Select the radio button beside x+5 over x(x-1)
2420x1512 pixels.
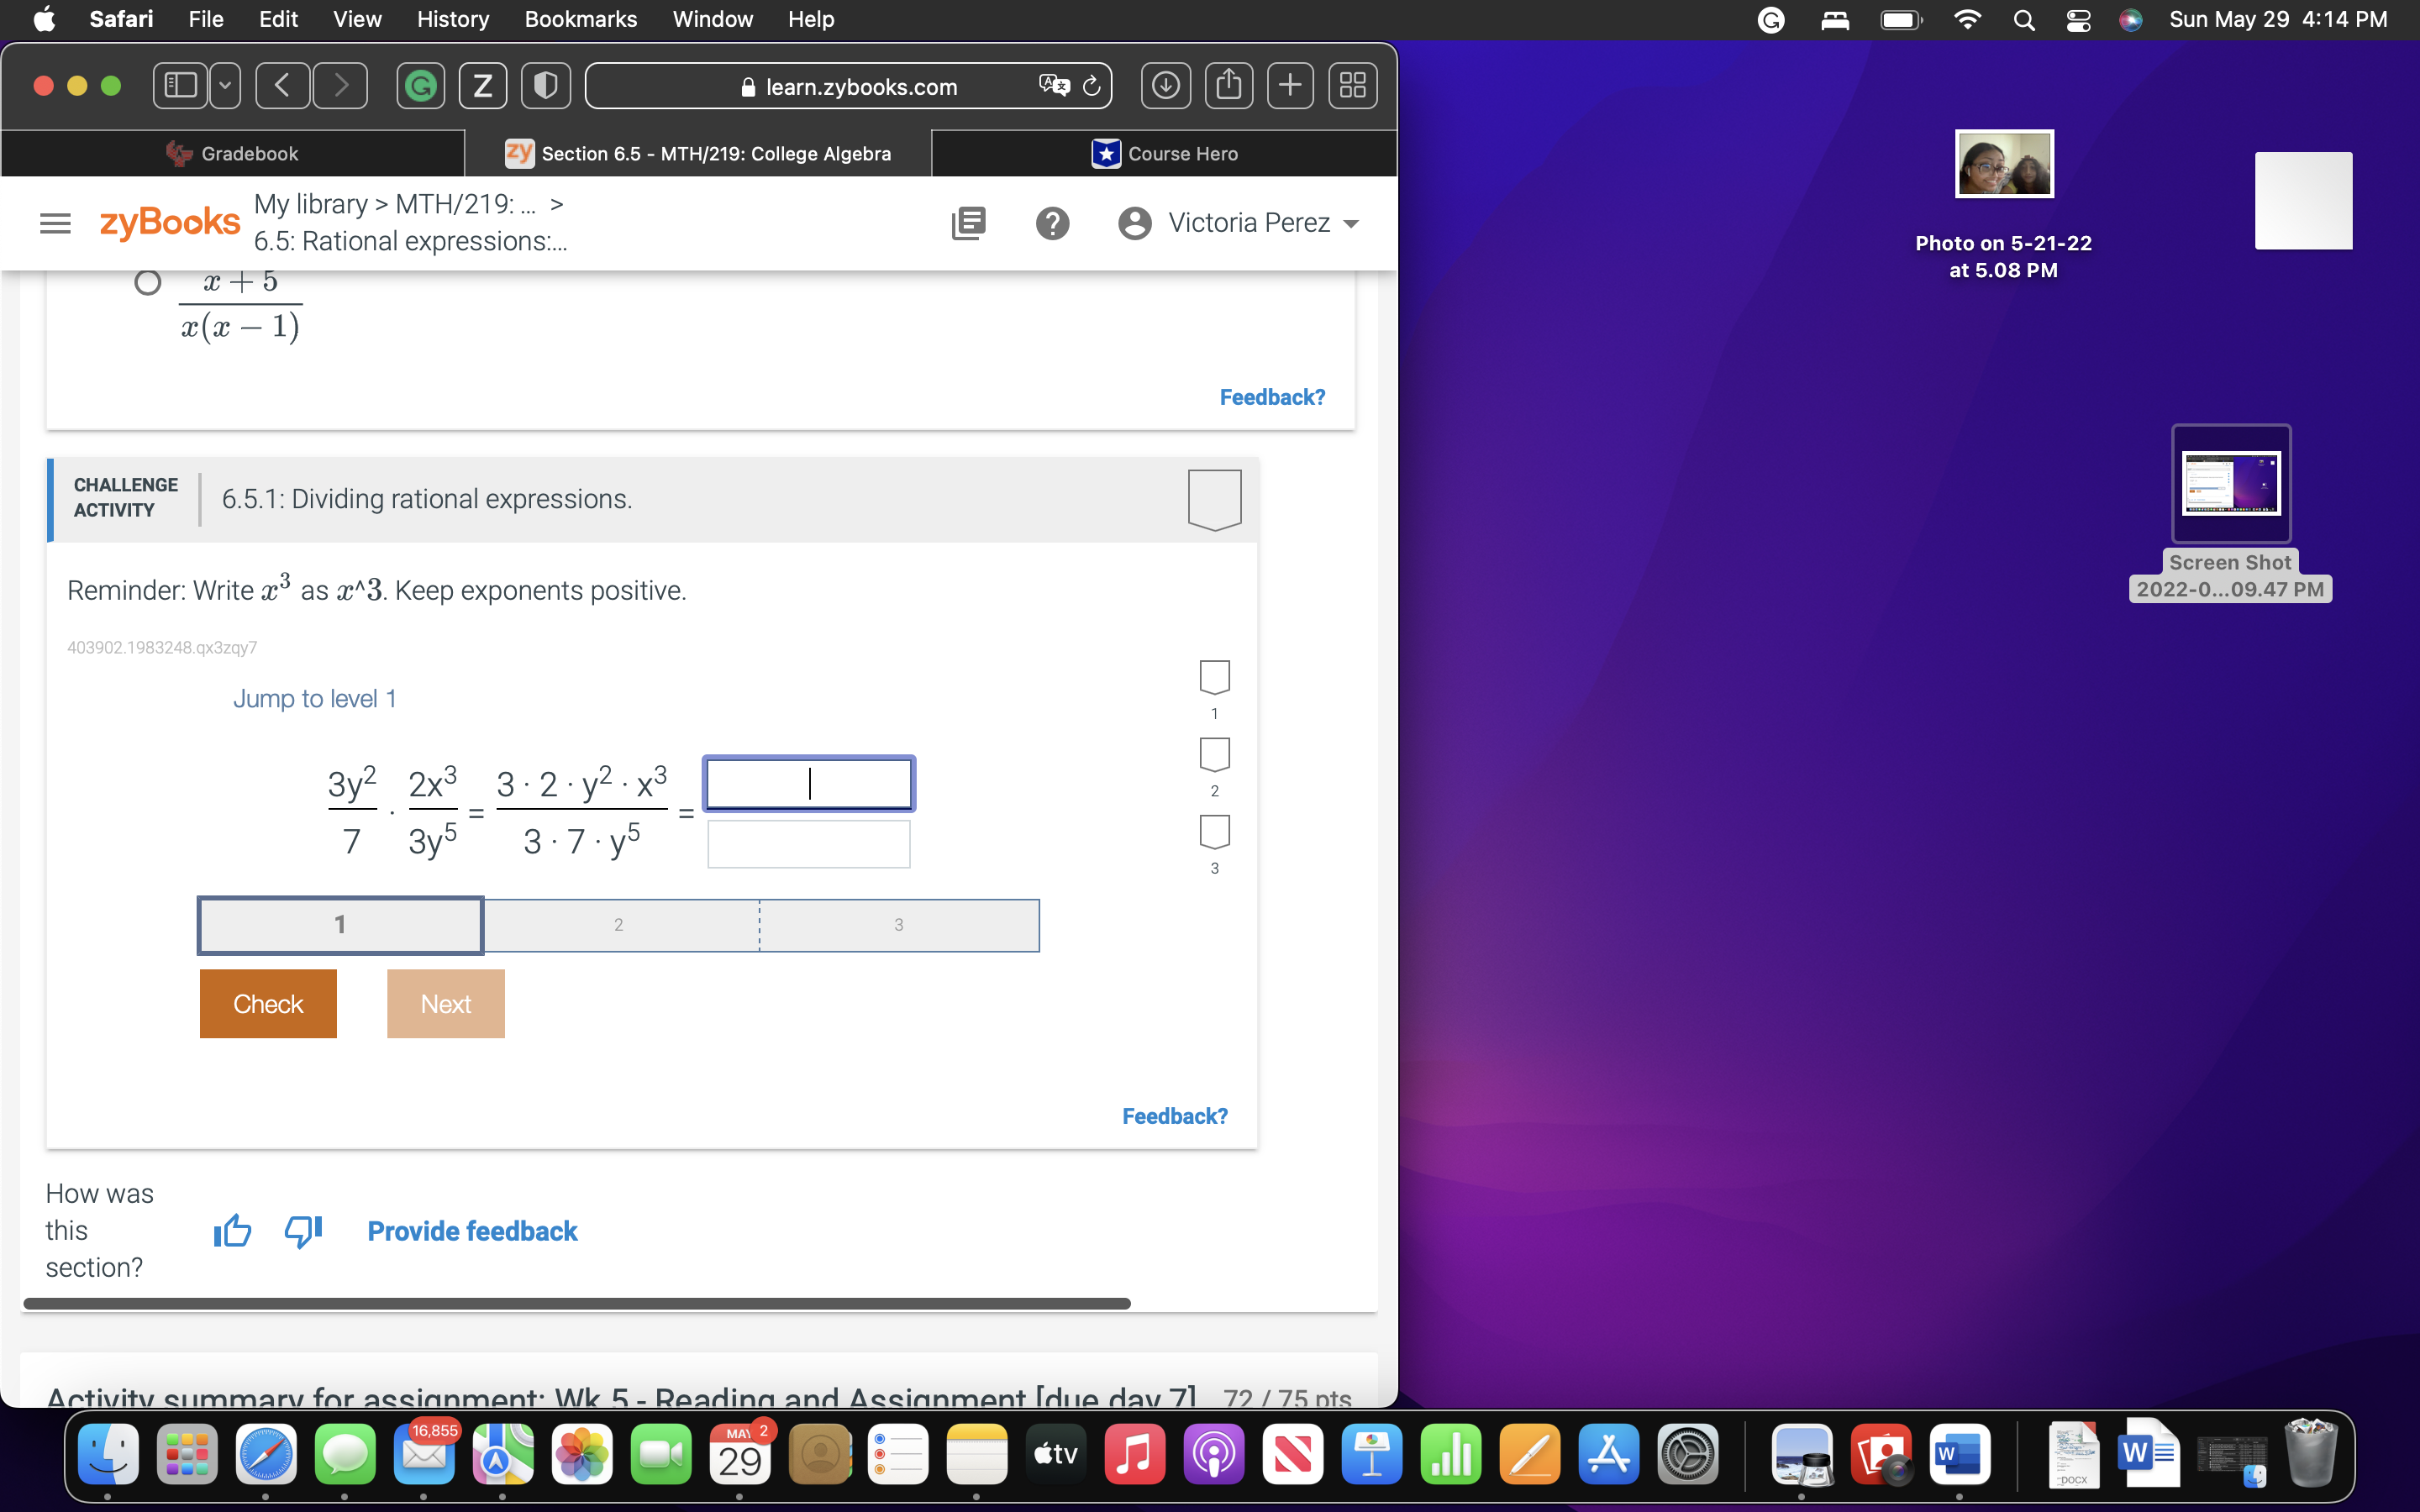coord(147,282)
